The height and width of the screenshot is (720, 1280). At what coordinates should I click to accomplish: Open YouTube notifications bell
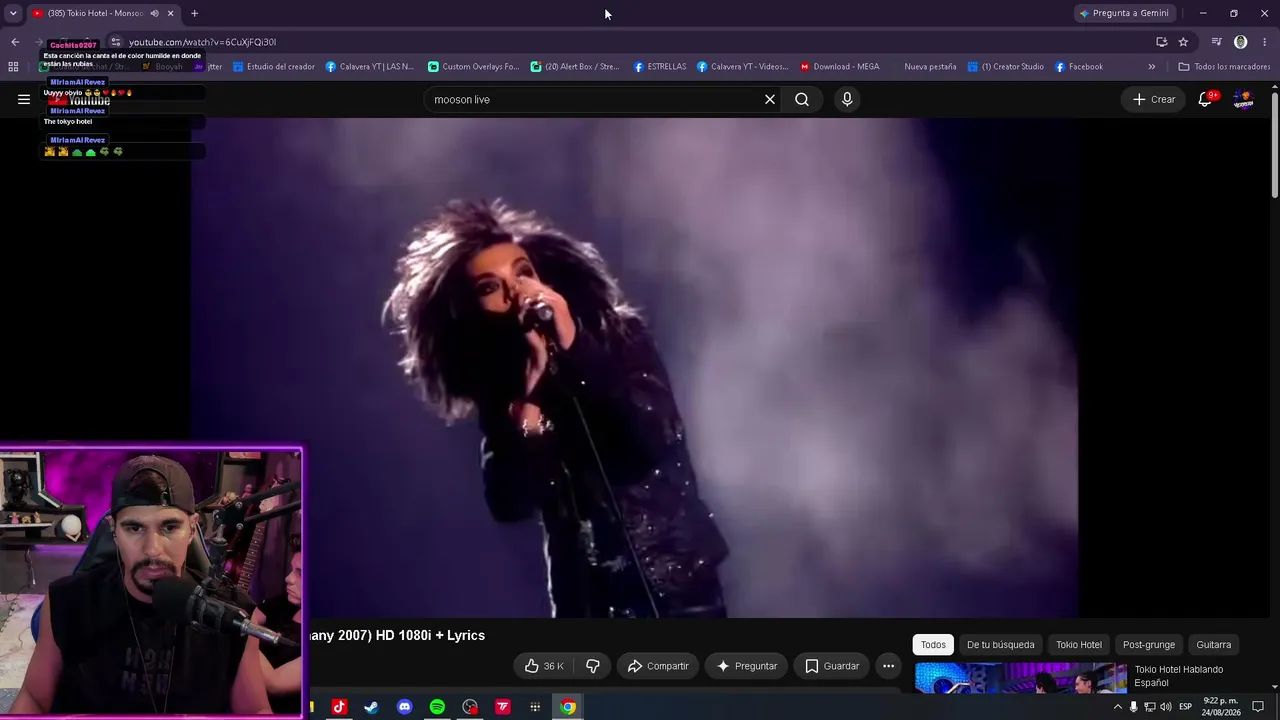pos(1206,99)
